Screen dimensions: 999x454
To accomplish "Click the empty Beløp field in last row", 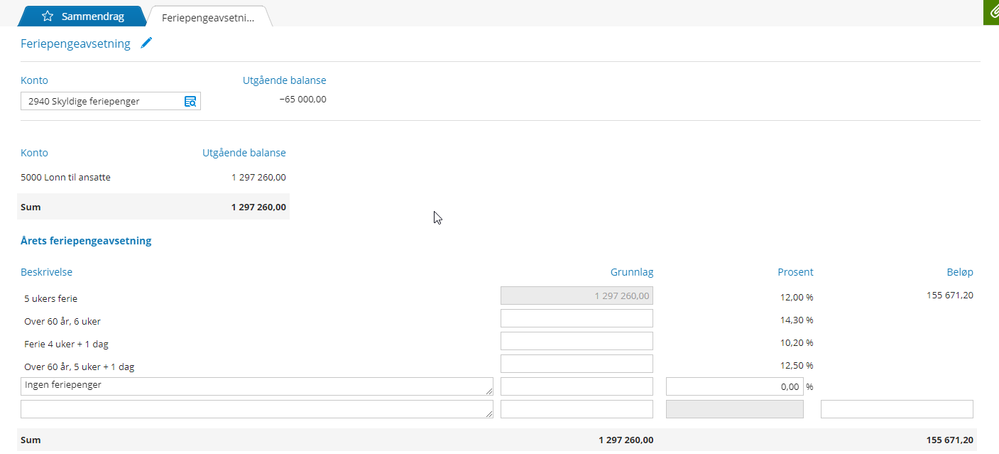I will point(897,409).
